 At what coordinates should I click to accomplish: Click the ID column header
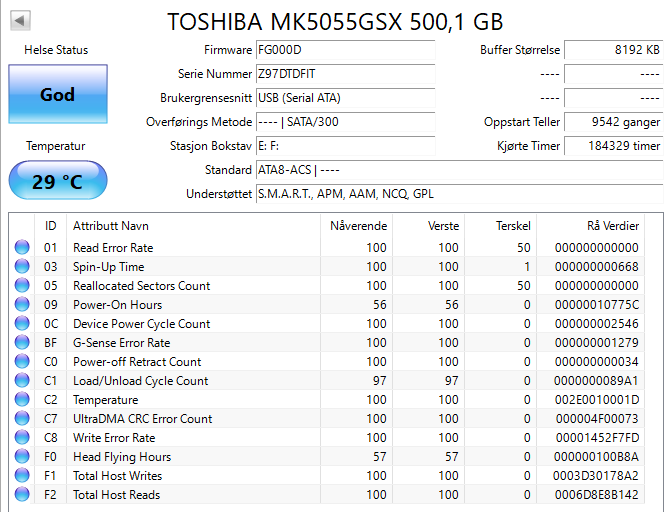(50, 226)
